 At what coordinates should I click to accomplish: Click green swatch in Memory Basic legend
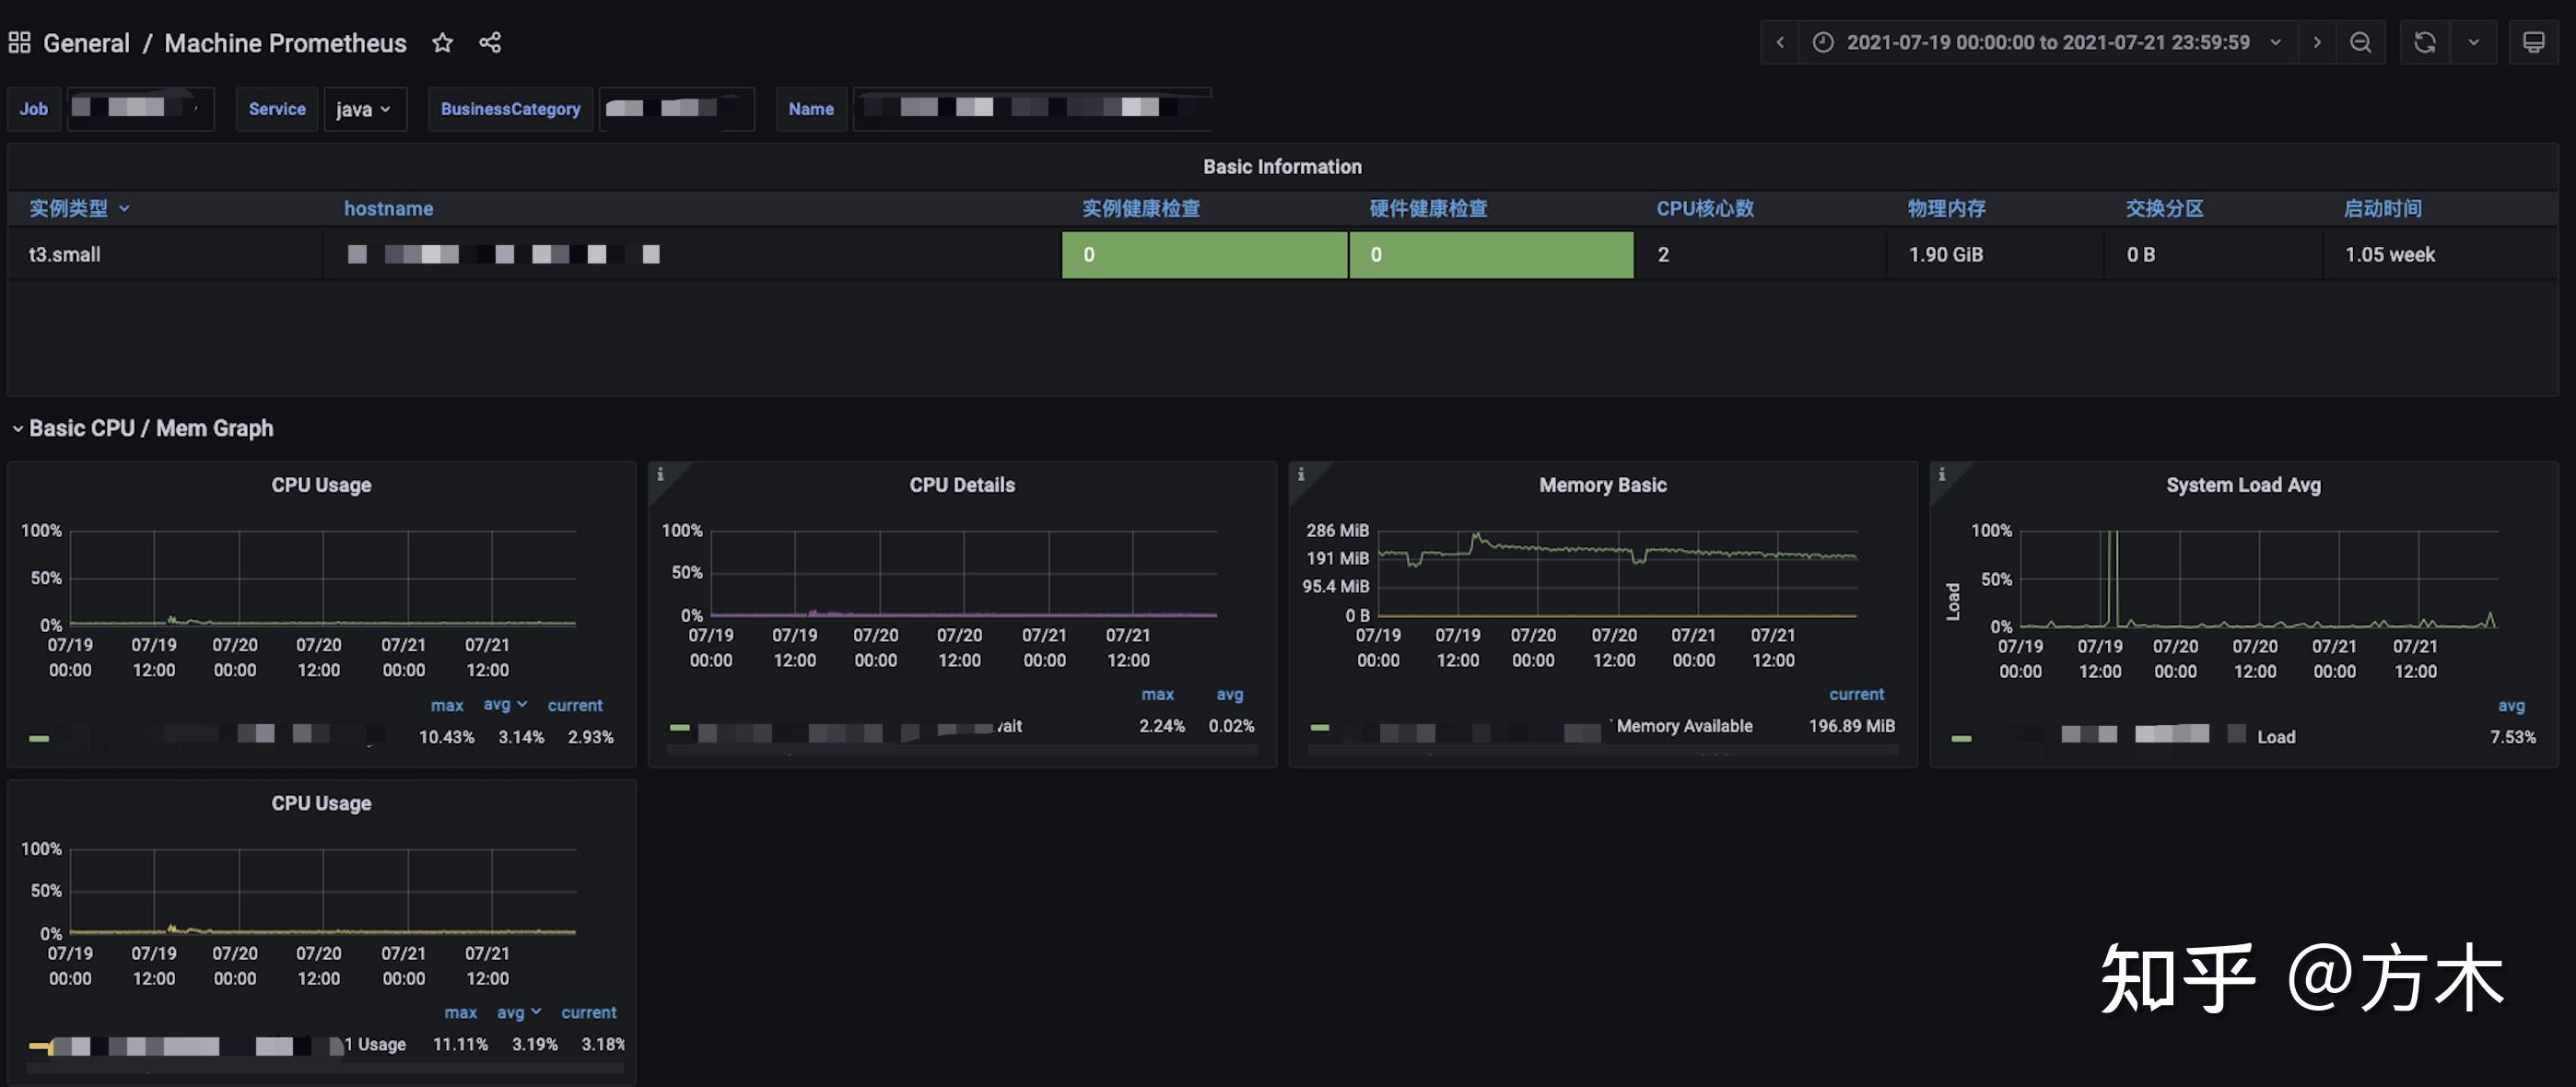point(1320,727)
